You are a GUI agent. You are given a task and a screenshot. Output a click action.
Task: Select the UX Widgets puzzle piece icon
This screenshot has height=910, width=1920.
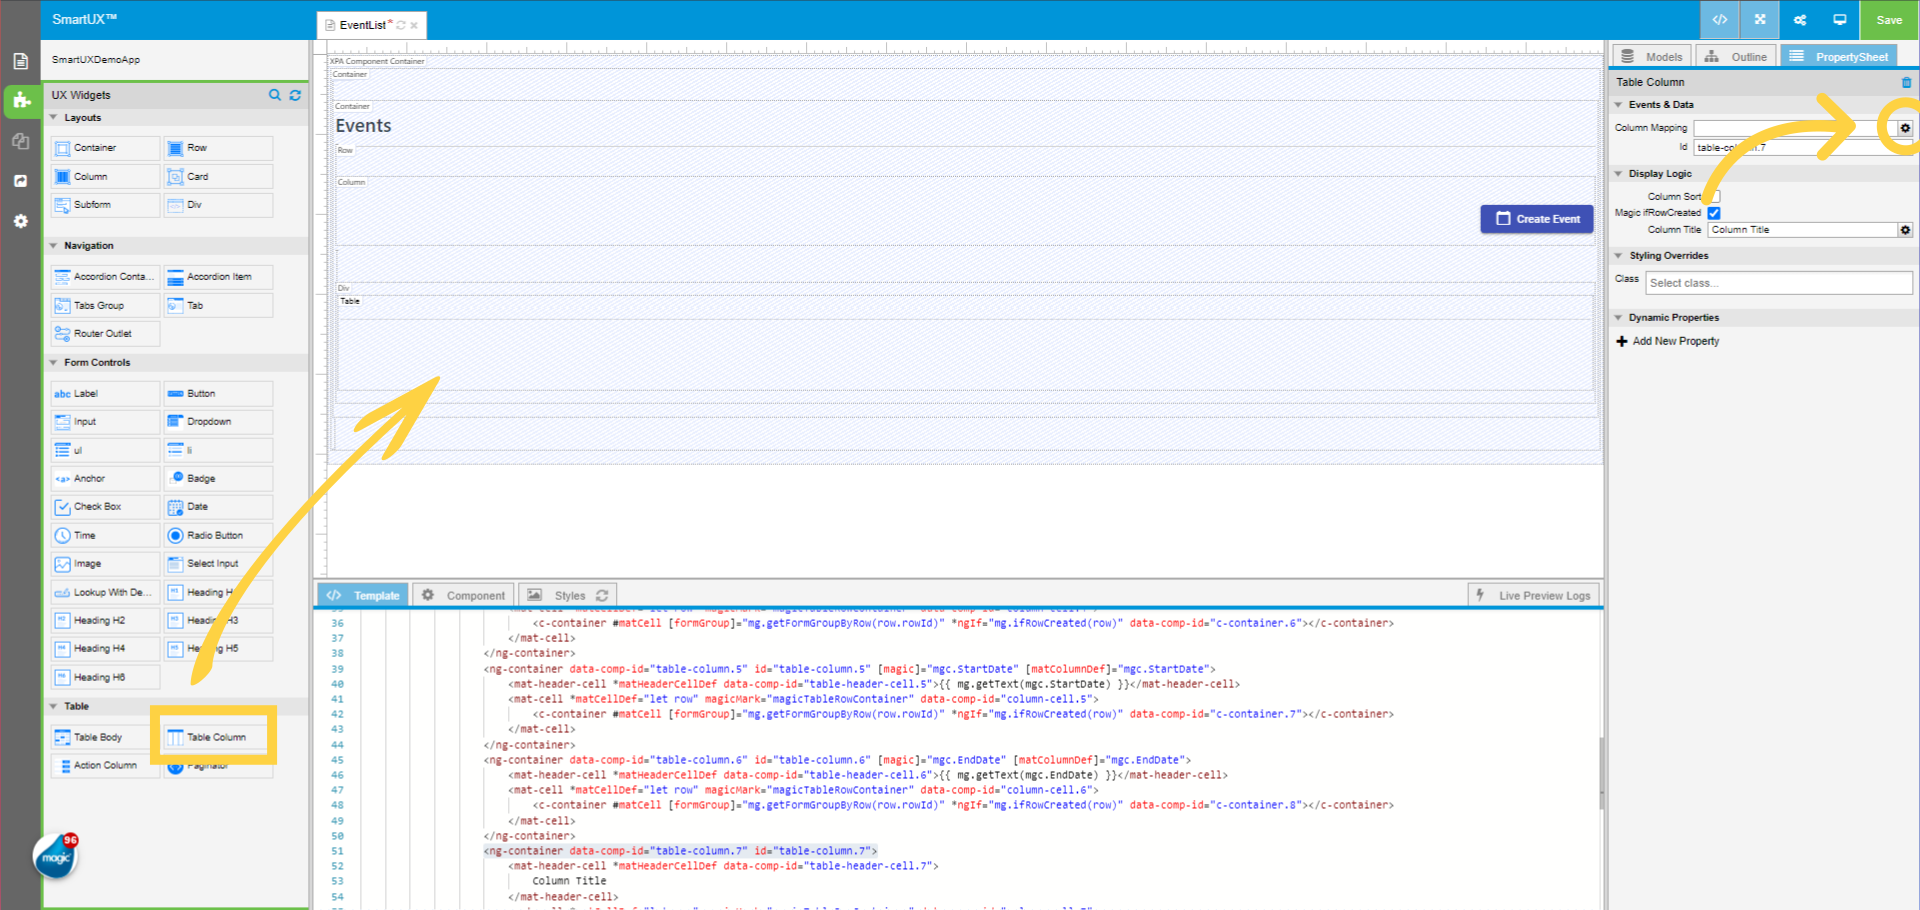click(21, 101)
